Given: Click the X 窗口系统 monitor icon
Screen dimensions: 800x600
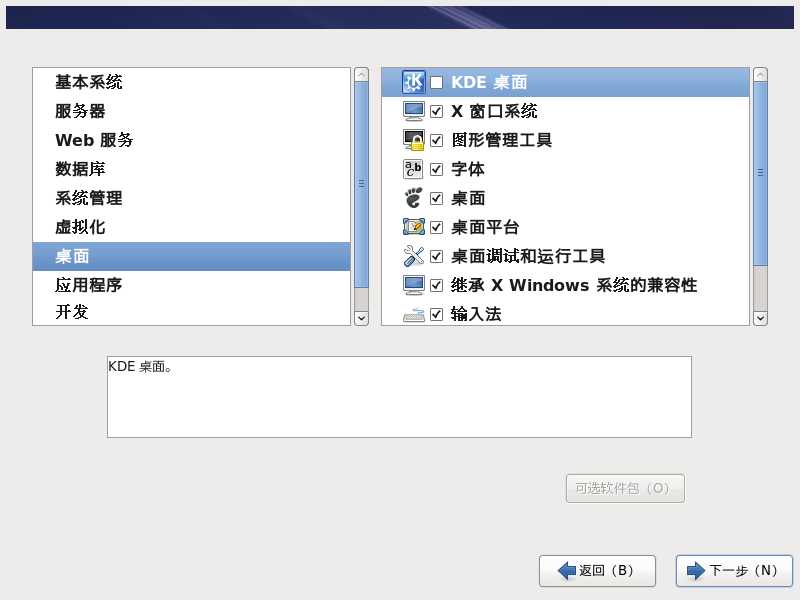Looking at the screenshot, I should point(413,111).
